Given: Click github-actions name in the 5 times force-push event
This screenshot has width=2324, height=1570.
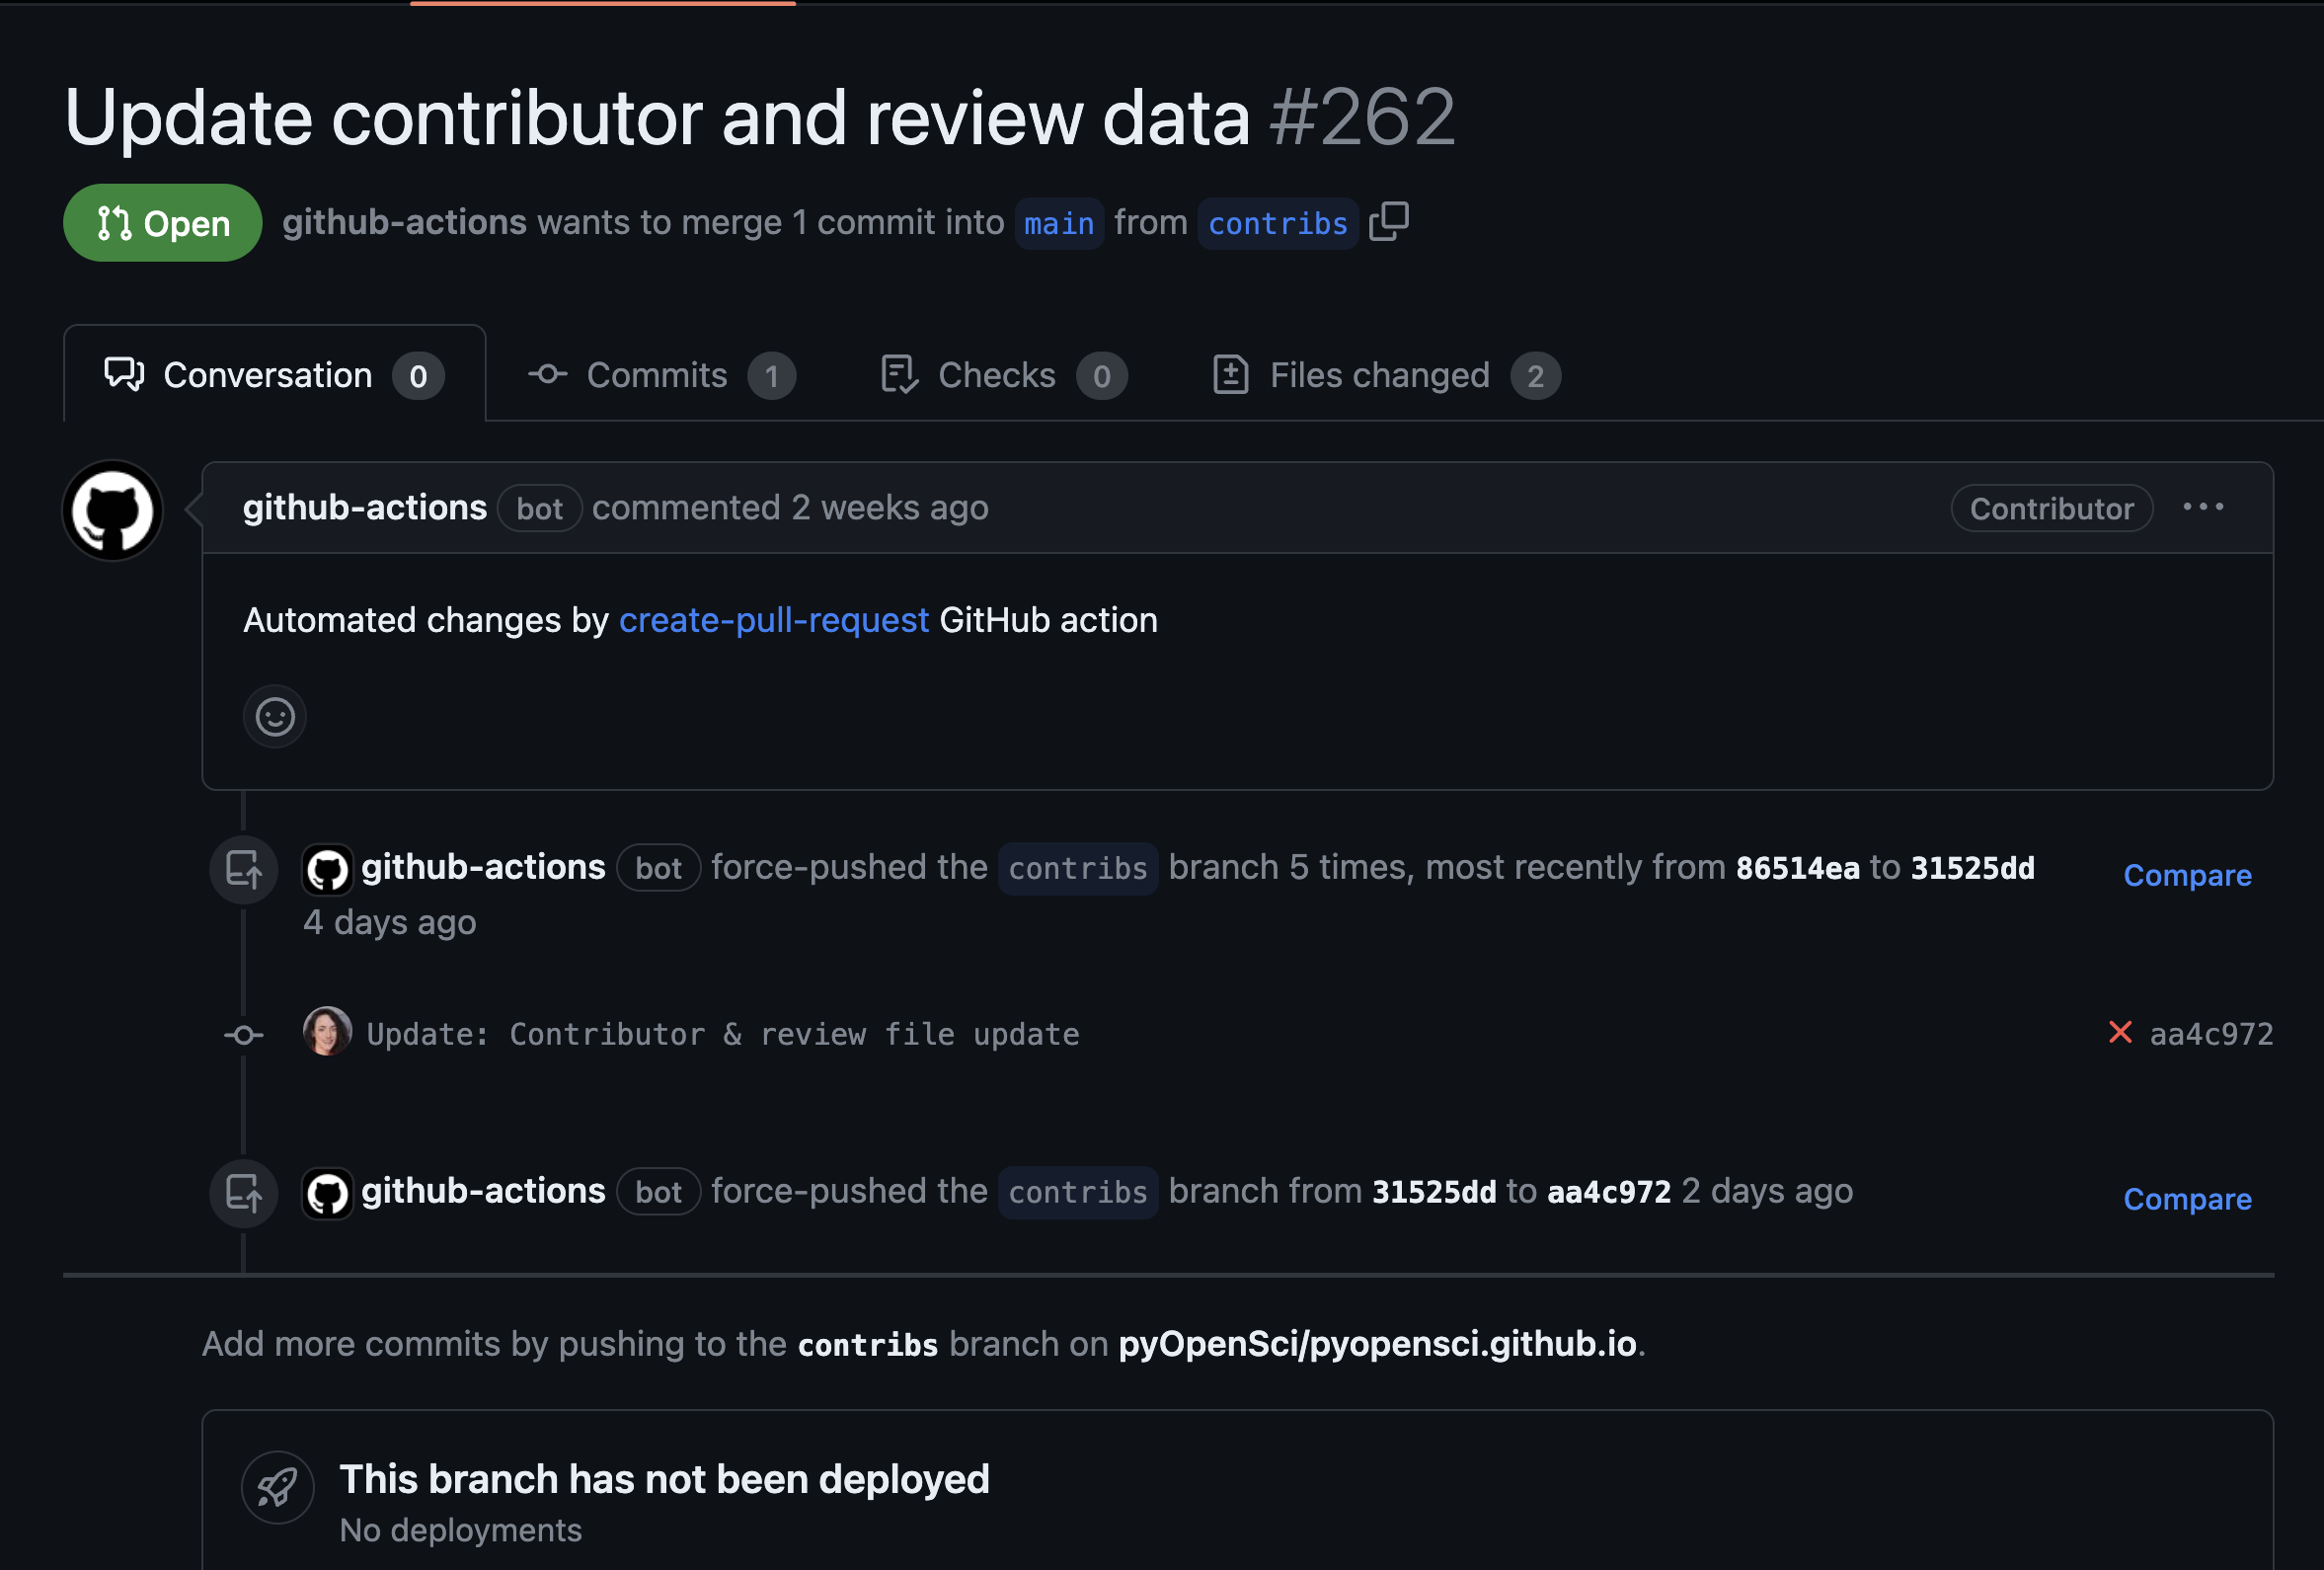Looking at the screenshot, I should 483,867.
